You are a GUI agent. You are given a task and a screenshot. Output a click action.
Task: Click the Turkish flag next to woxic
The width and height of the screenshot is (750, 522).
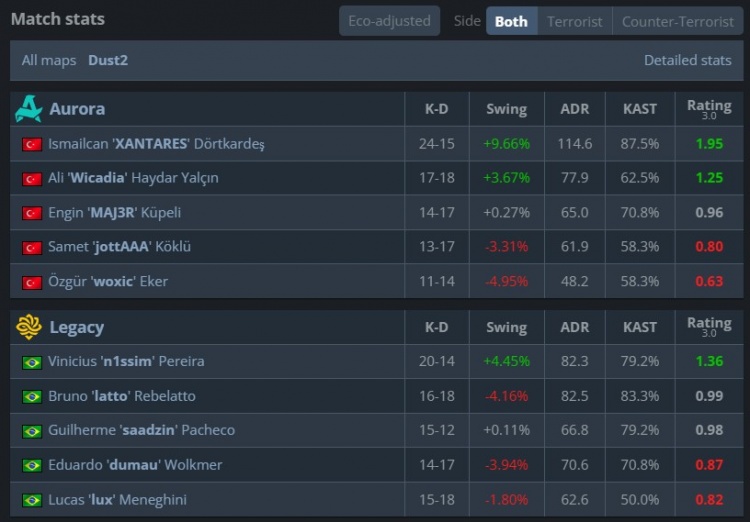pyautogui.click(x=32, y=282)
